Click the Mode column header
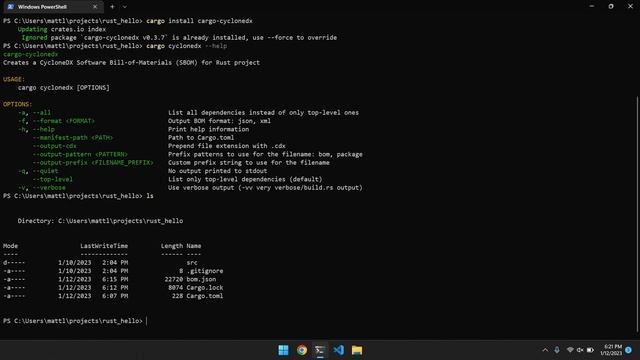The width and height of the screenshot is (640, 360). 11,246
